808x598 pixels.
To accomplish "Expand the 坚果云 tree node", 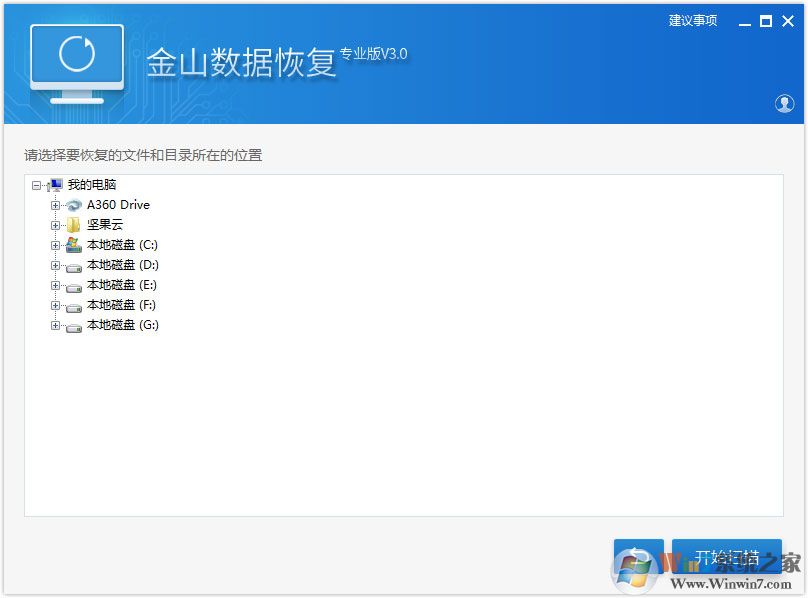I will [x=56, y=224].
